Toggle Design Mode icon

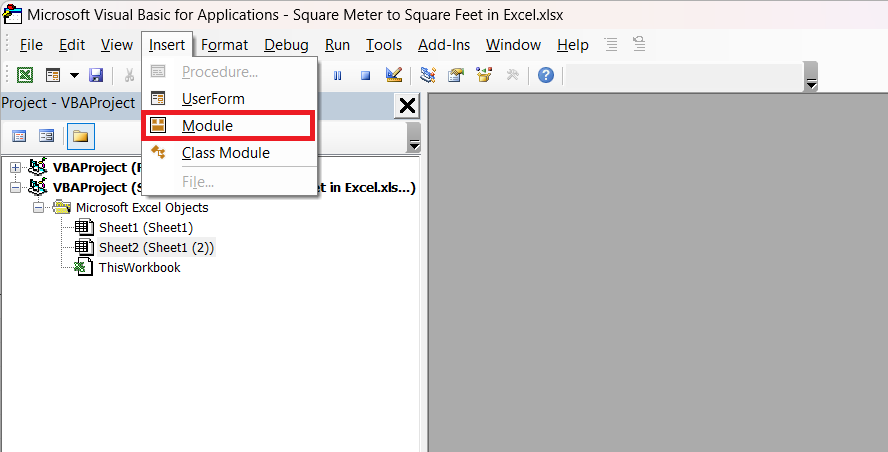tap(394, 75)
